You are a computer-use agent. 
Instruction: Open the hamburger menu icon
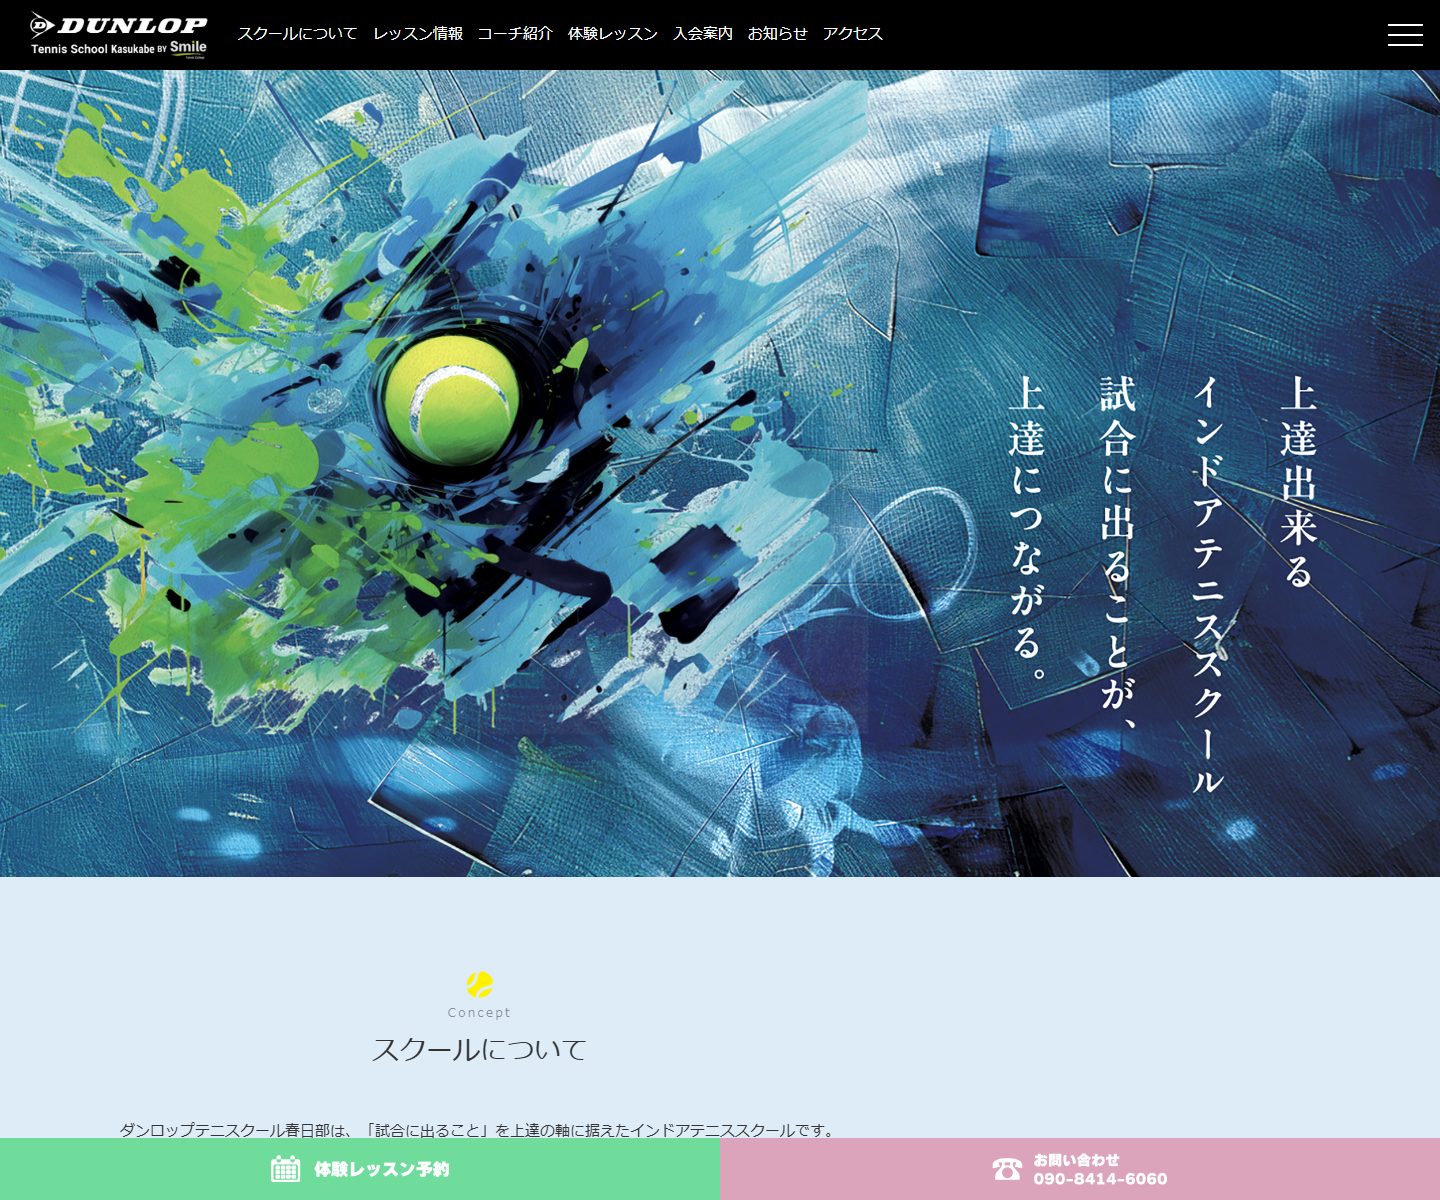pyautogui.click(x=1405, y=35)
